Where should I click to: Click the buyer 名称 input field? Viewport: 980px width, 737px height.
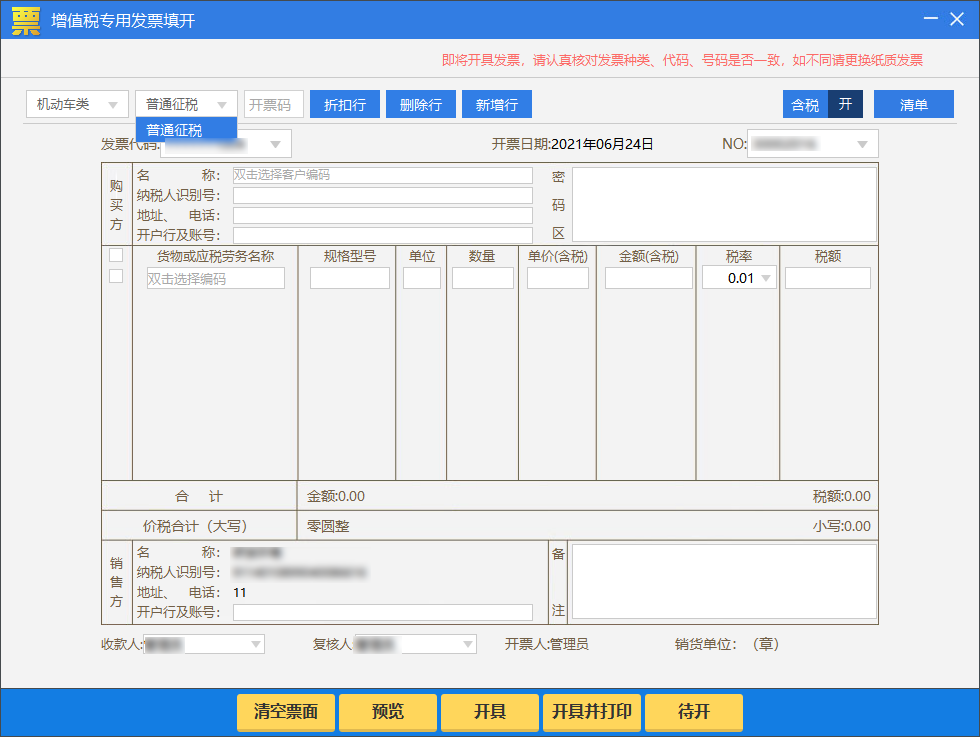coord(382,175)
